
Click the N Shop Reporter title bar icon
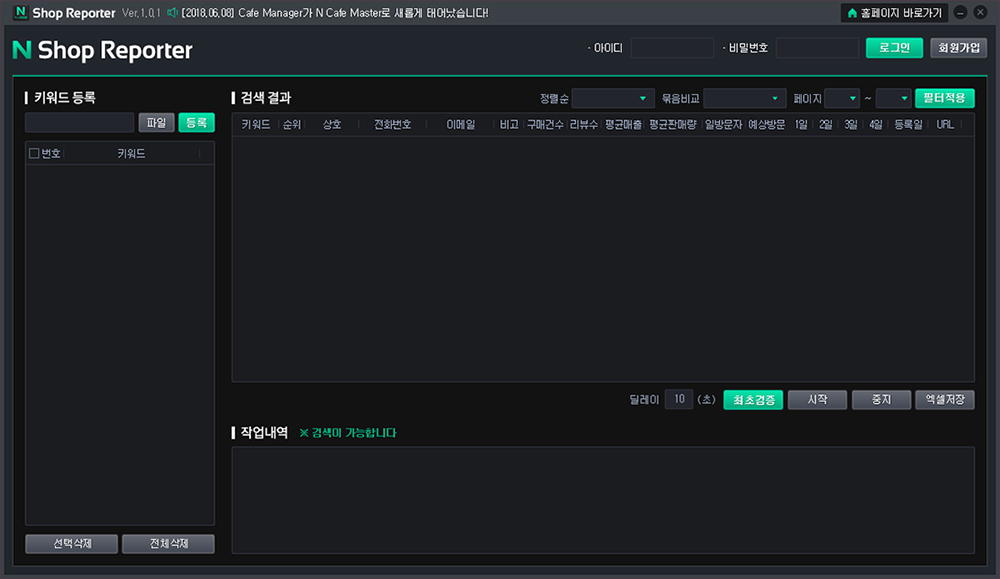20,12
